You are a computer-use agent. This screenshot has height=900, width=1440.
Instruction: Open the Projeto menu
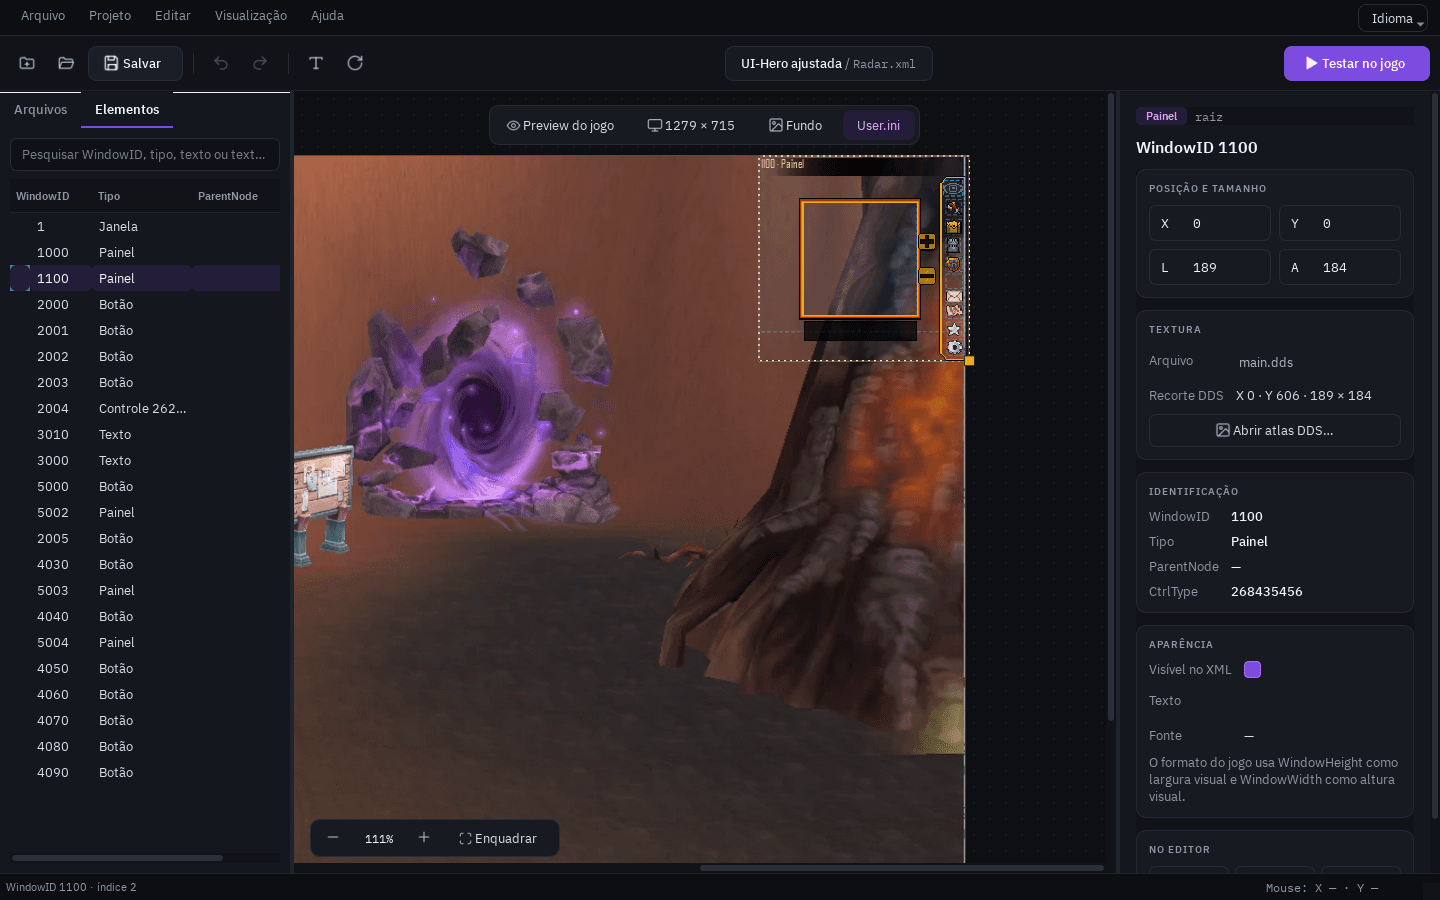coord(110,16)
